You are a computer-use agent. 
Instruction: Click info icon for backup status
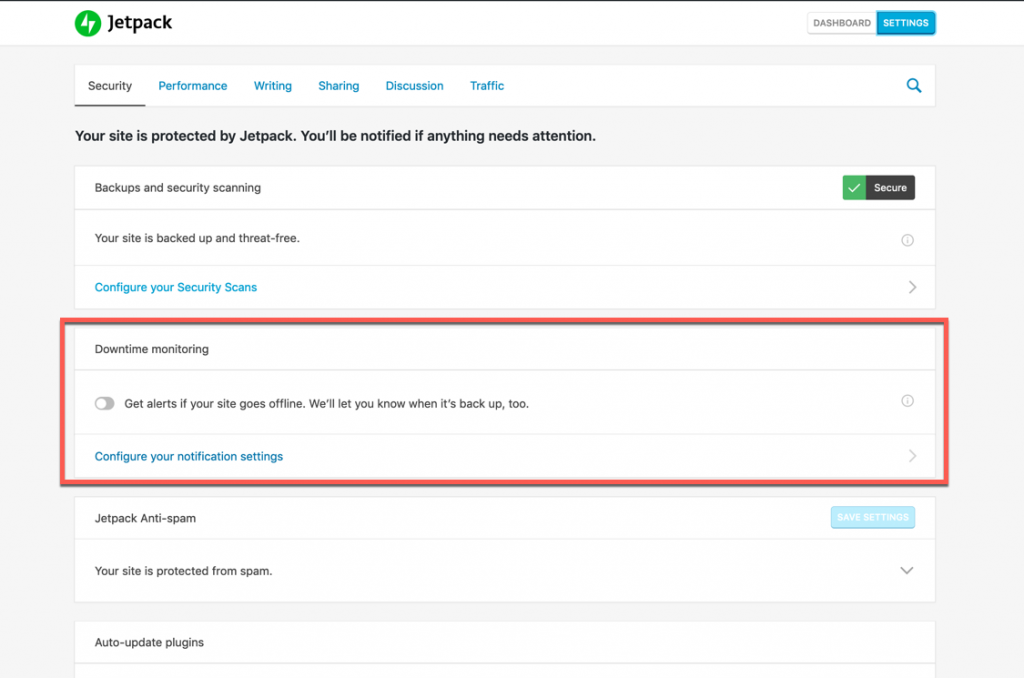(x=907, y=240)
